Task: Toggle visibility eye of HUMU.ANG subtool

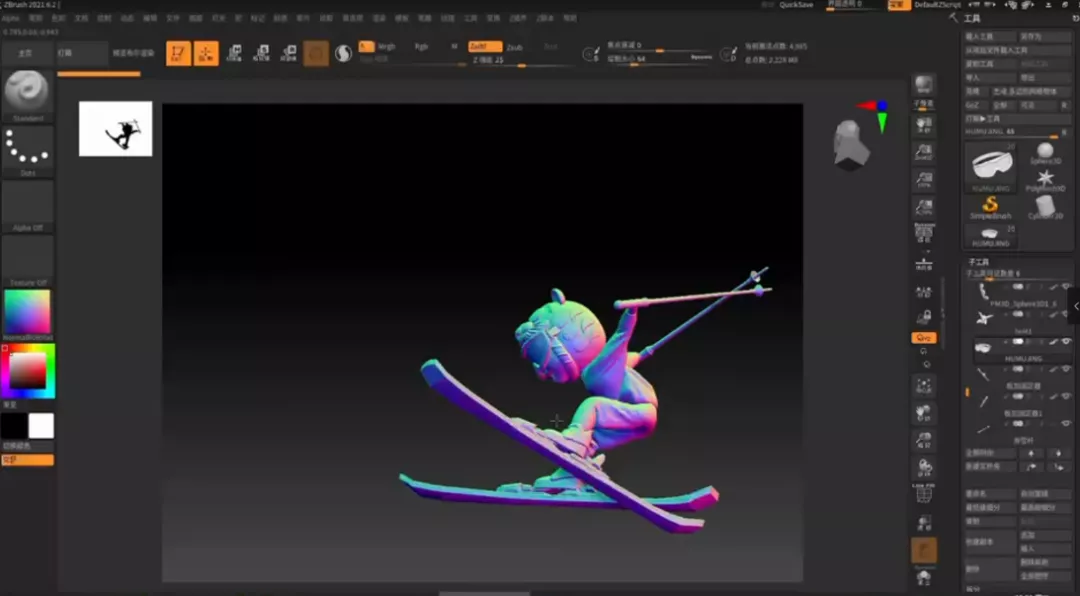Action: tap(1066, 342)
